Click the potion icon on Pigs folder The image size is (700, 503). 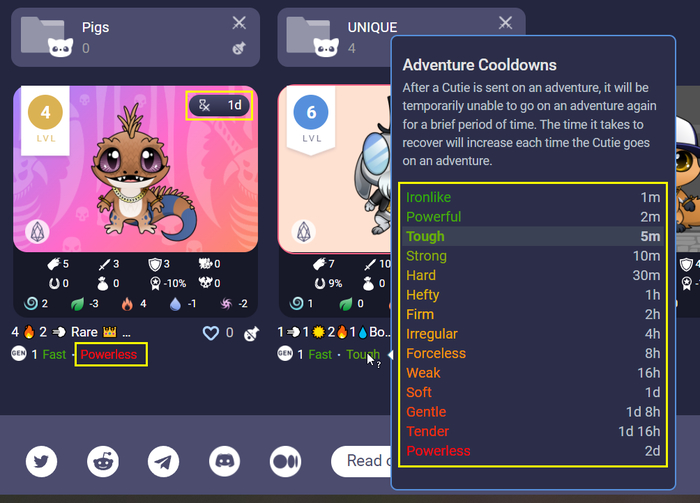tap(239, 48)
